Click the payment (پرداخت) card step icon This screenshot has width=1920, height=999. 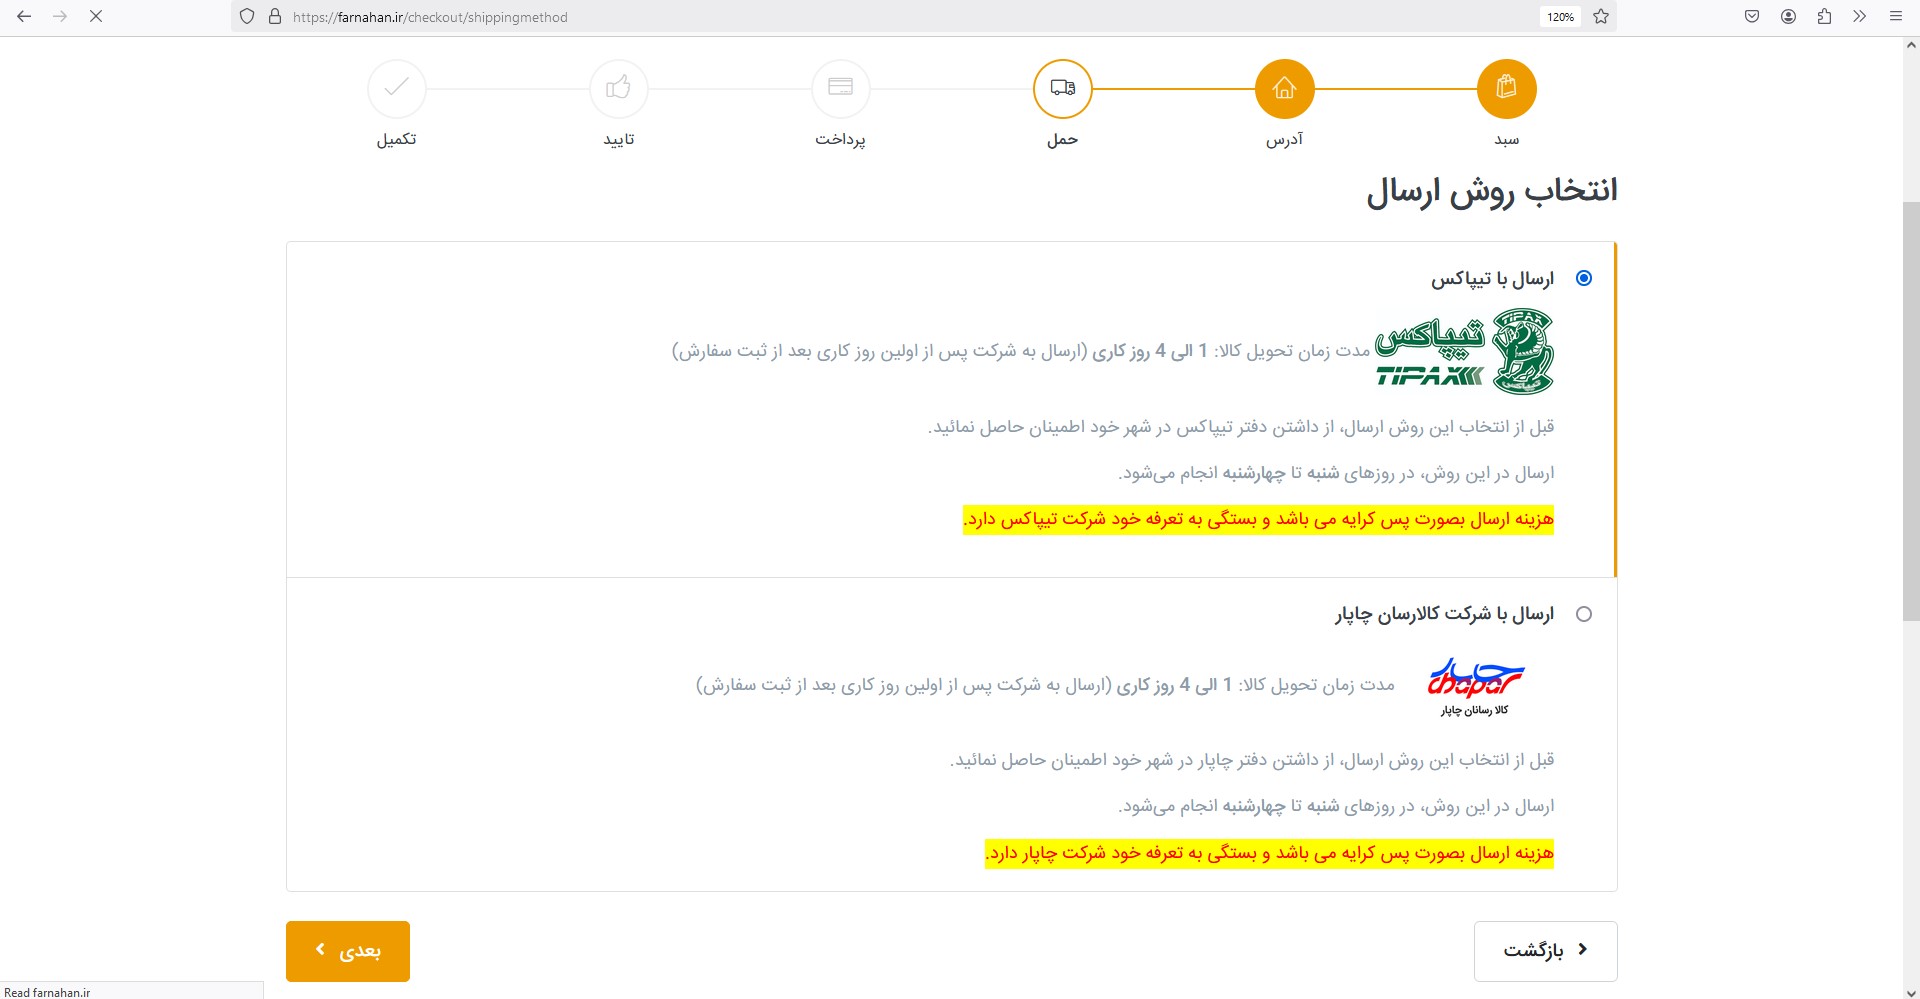pyautogui.click(x=840, y=89)
